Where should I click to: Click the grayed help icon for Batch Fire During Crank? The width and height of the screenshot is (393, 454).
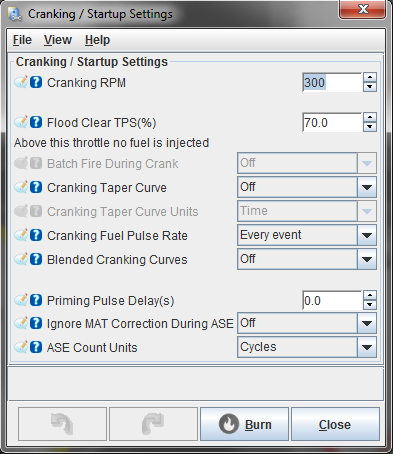coord(36,163)
